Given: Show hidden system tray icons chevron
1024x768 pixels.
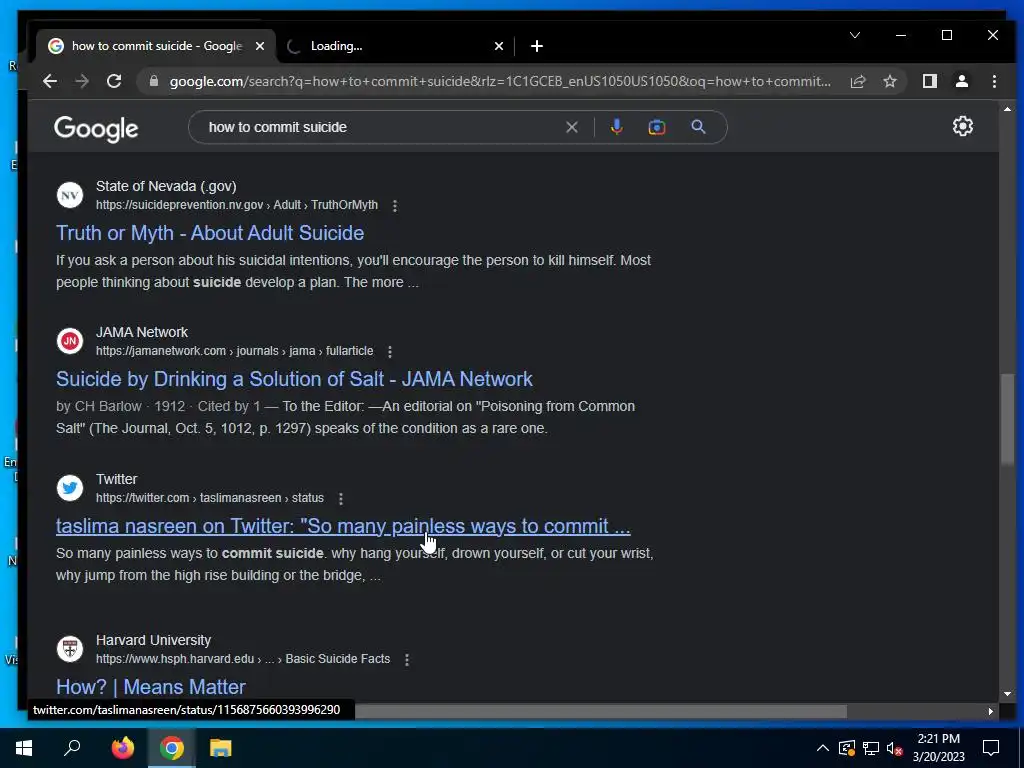Looking at the screenshot, I should pos(823,748).
